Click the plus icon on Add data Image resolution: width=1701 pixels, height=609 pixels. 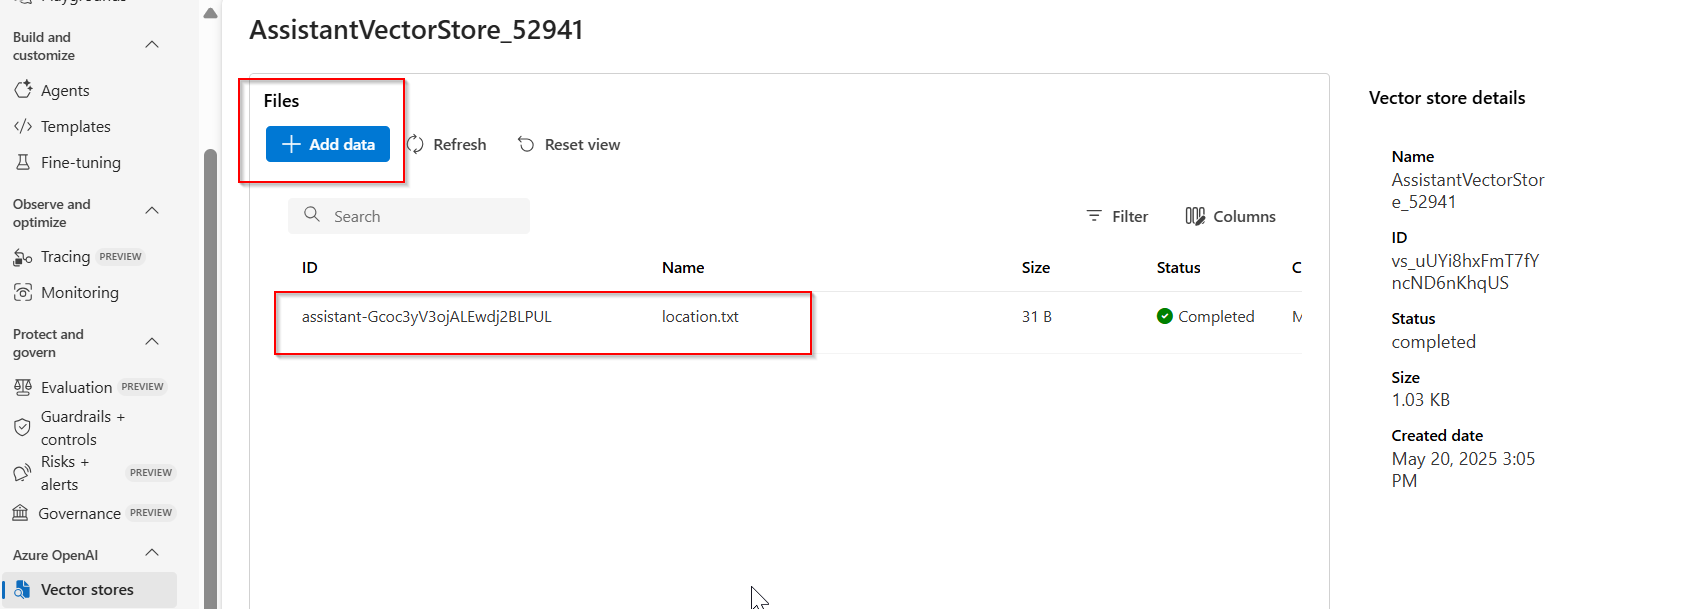point(291,144)
